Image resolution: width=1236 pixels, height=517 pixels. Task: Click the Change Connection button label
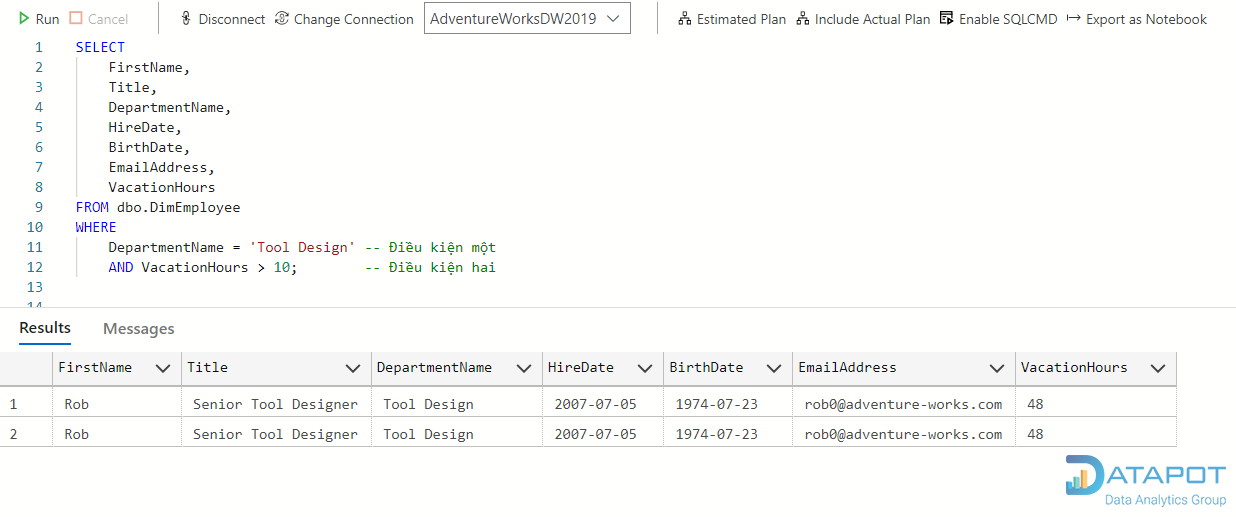[354, 19]
